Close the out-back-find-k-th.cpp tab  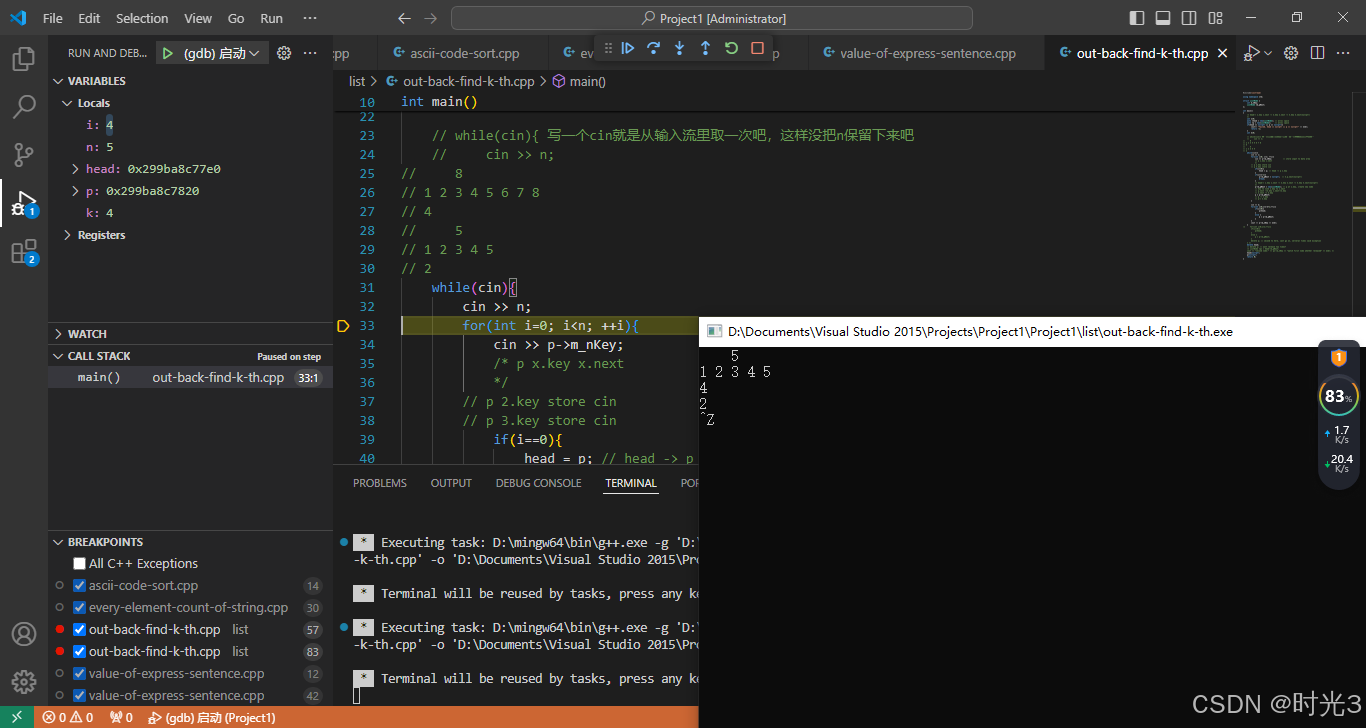[1222, 54]
